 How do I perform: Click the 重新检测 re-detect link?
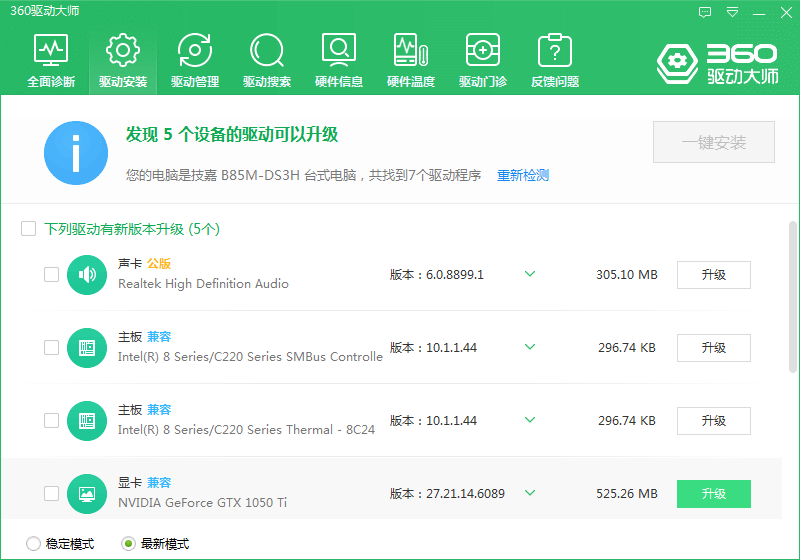point(523,175)
